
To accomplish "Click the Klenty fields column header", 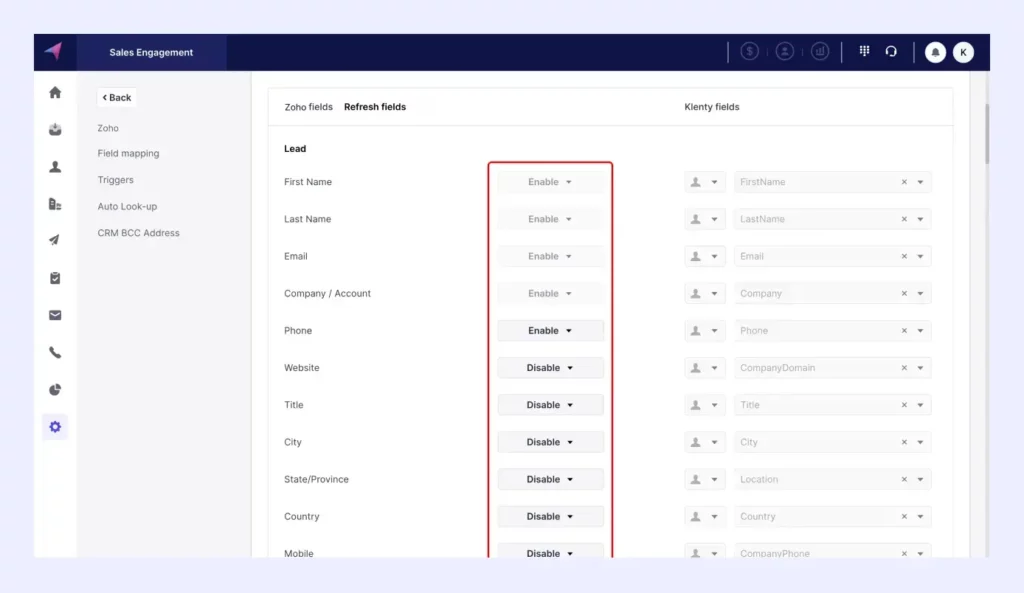I will point(712,107).
